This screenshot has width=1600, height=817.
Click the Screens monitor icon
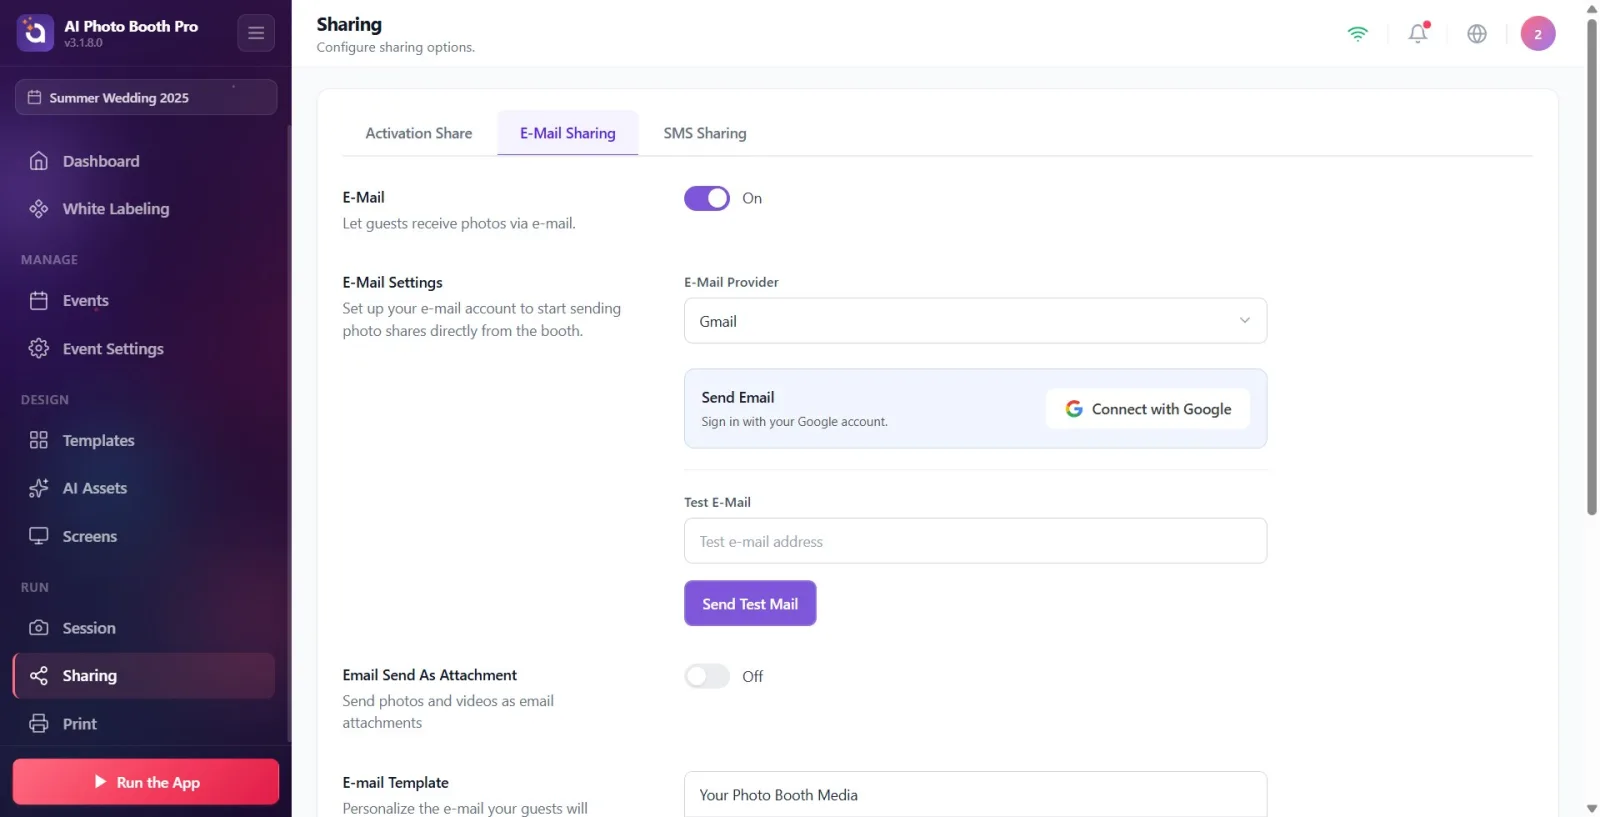39,536
